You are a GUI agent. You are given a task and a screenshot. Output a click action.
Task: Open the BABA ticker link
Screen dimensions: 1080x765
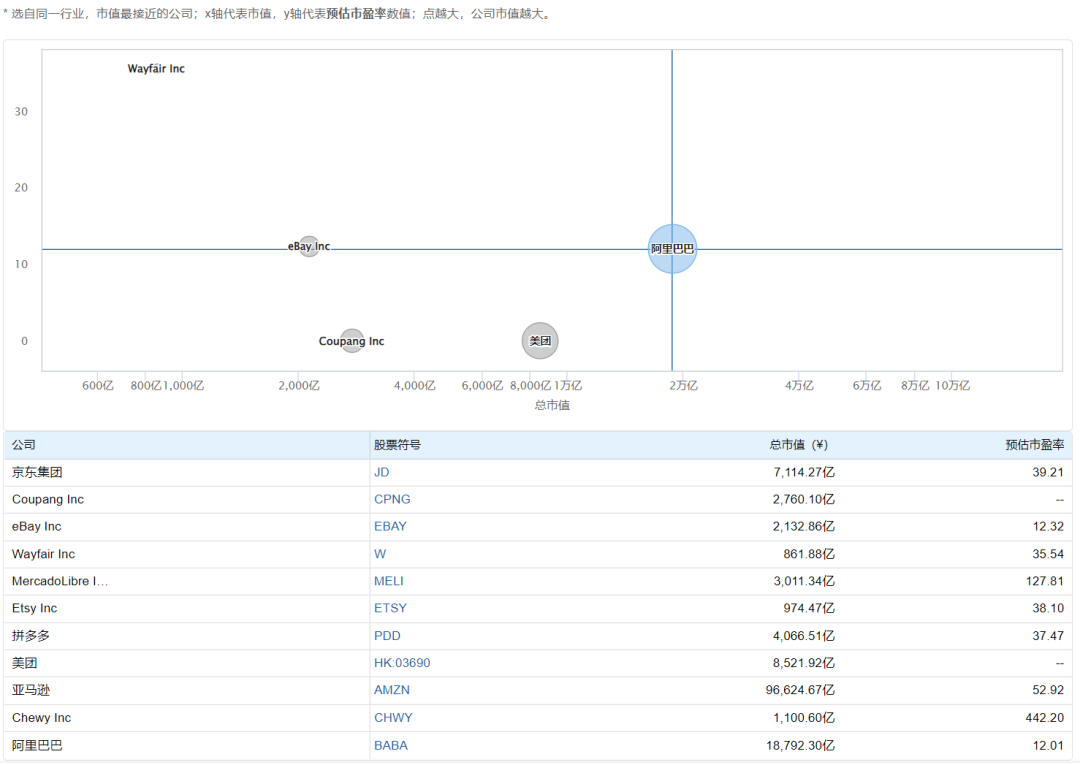point(391,745)
